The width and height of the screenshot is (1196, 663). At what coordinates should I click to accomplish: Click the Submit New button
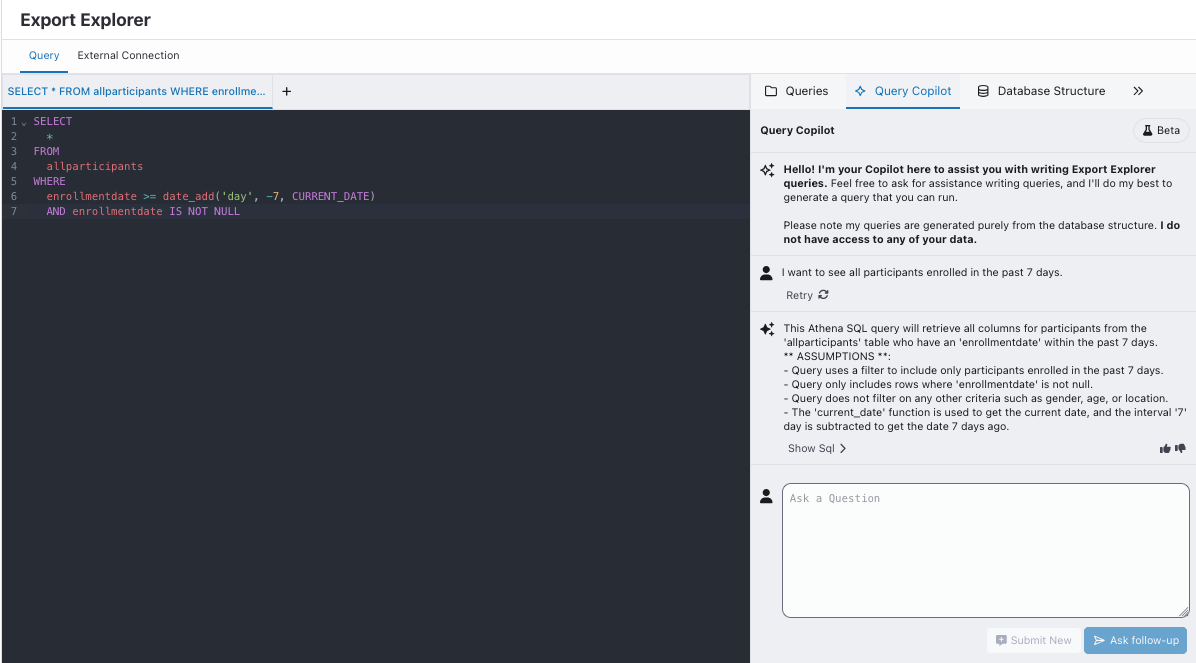pos(1033,640)
